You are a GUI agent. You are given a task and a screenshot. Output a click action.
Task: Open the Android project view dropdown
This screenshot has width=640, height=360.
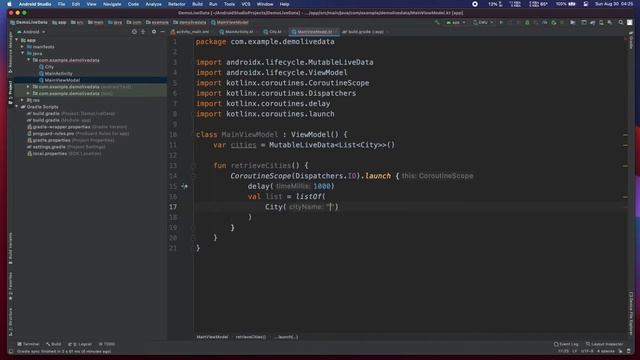31,32
